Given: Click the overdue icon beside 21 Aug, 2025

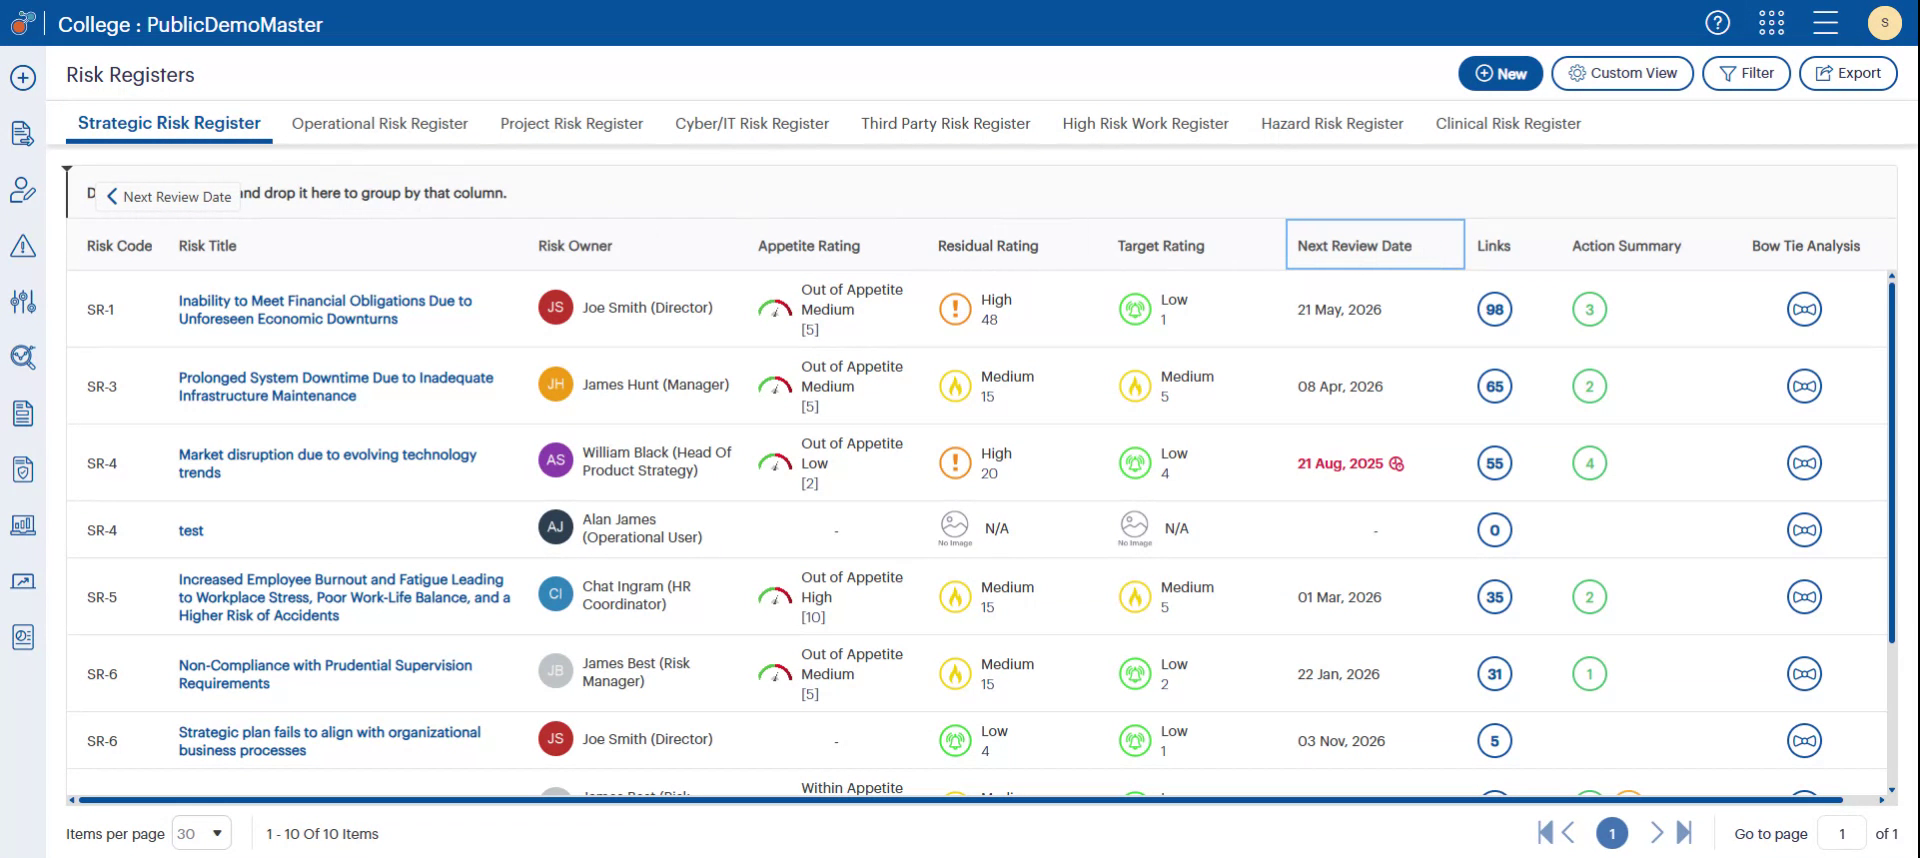Looking at the screenshot, I should [1397, 464].
